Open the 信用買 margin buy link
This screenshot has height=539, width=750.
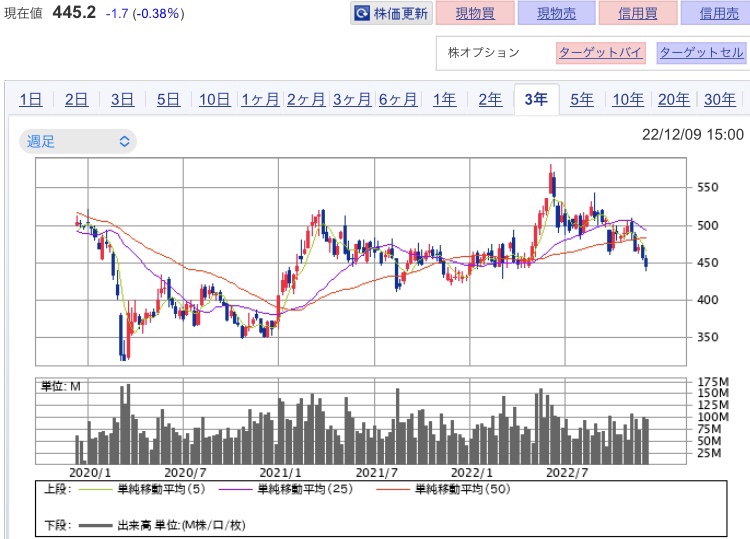coord(638,13)
